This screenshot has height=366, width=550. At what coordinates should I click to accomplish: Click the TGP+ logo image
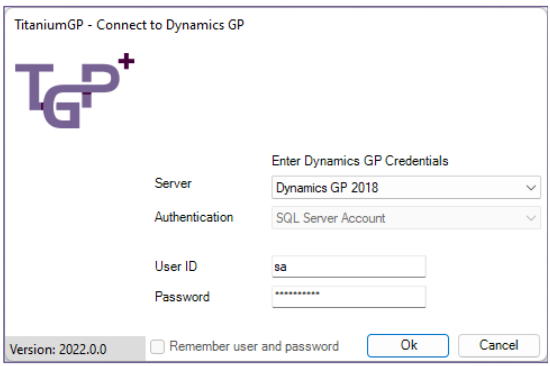75,91
